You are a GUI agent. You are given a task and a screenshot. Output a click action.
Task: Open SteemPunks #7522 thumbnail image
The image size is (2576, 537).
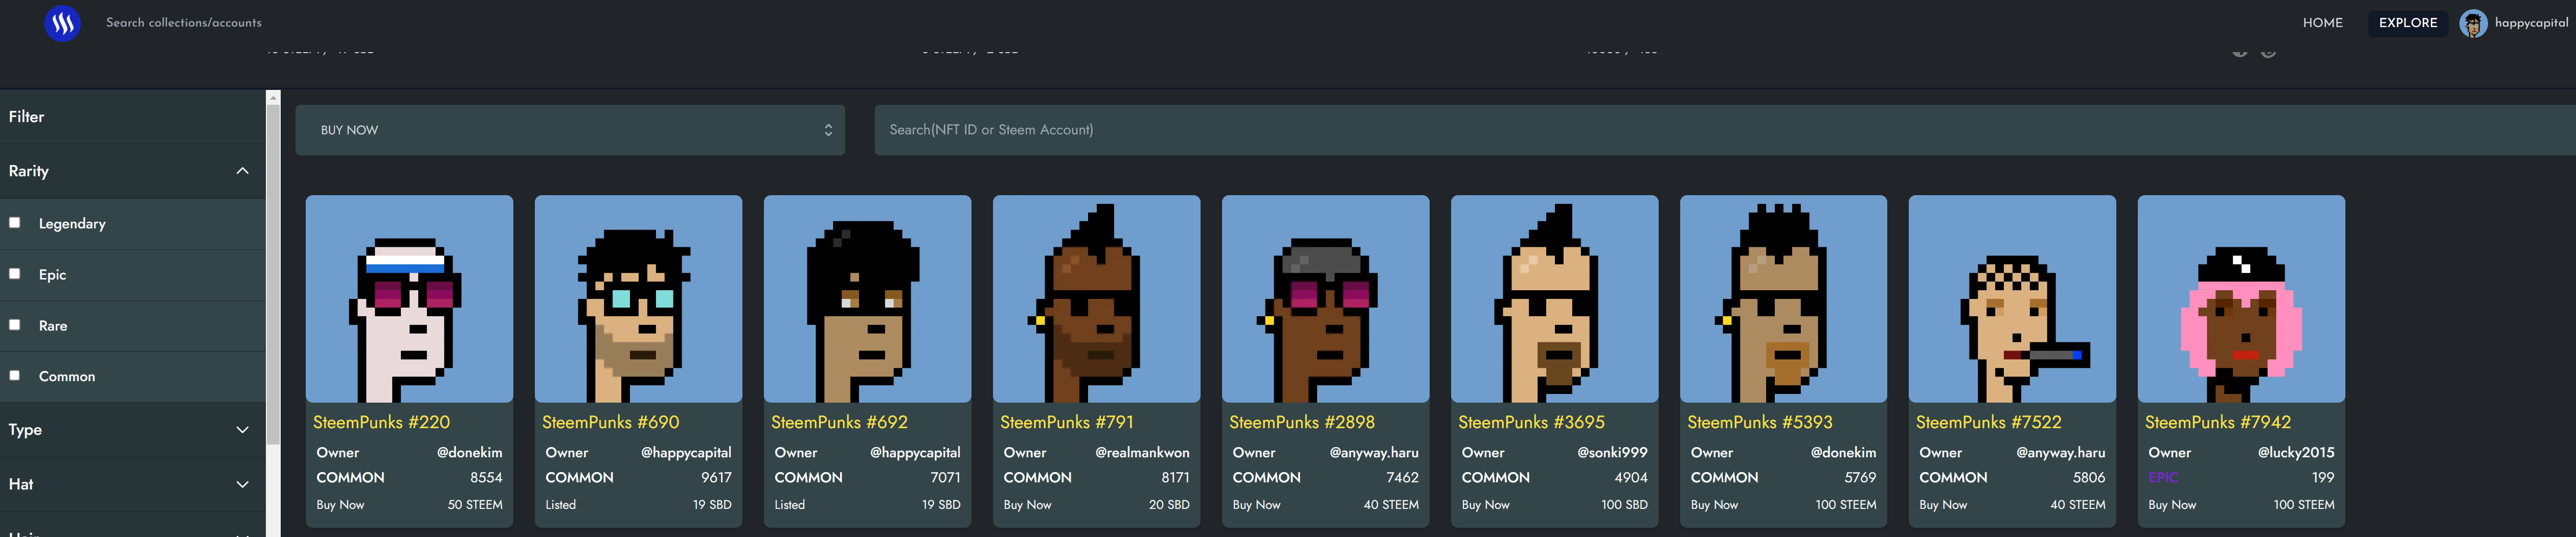[x=2012, y=299]
